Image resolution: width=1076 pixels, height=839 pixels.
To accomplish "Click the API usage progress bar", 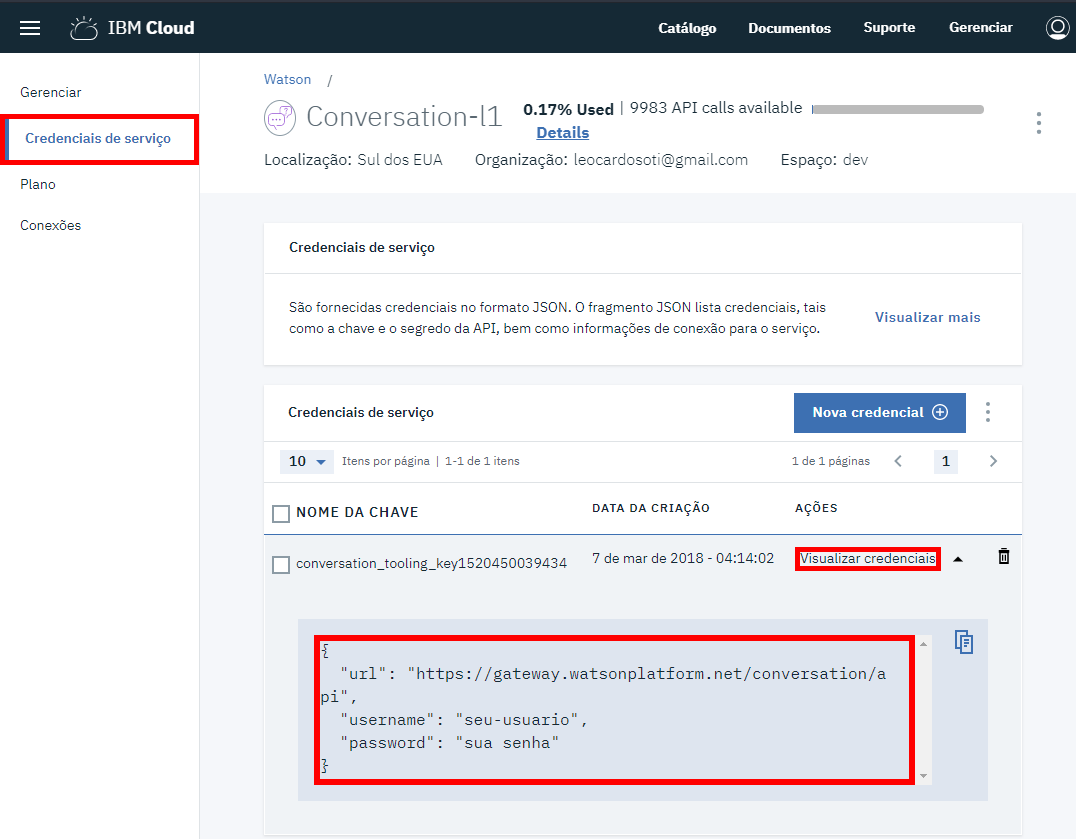I will pyautogui.click(x=897, y=109).
